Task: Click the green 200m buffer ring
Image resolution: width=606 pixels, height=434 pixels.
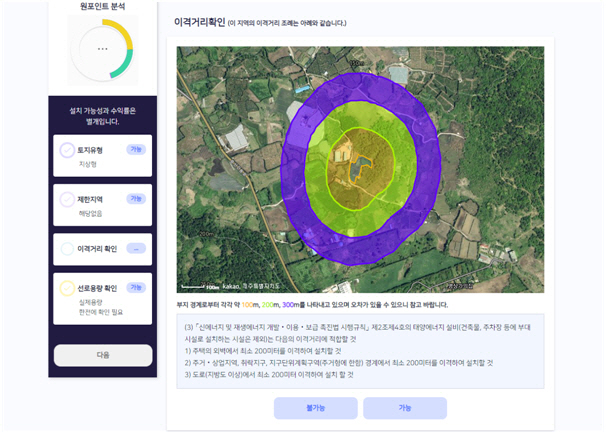Action: [x=406, y=170]
